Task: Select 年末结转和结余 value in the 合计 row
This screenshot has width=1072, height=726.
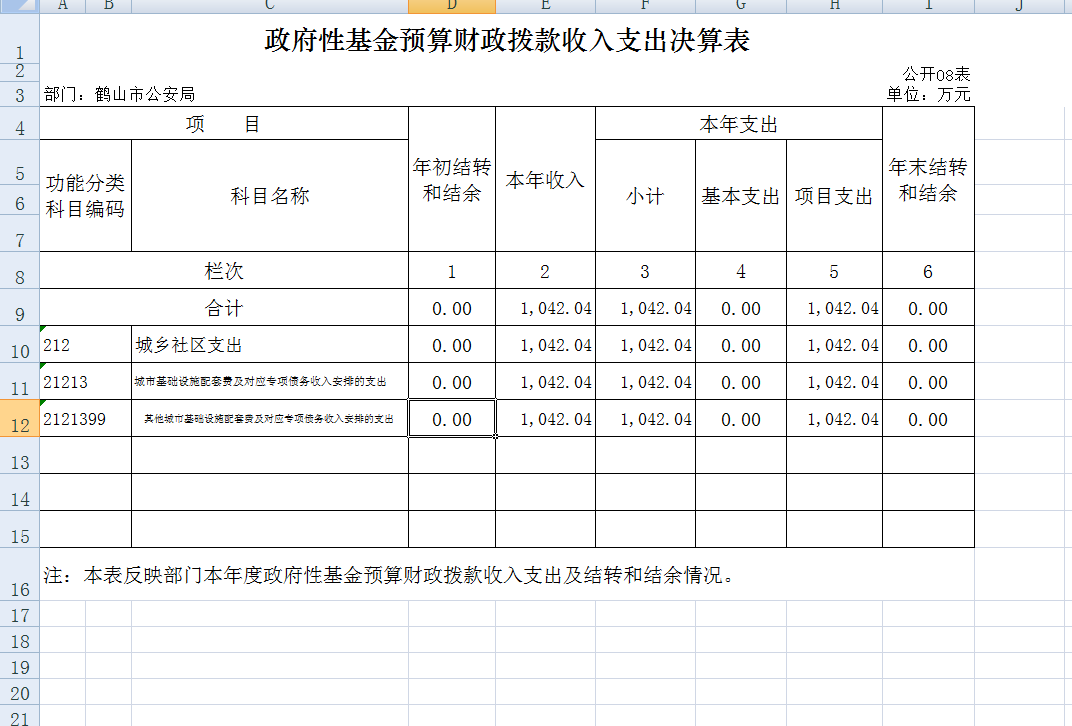Action: [928, 308]
